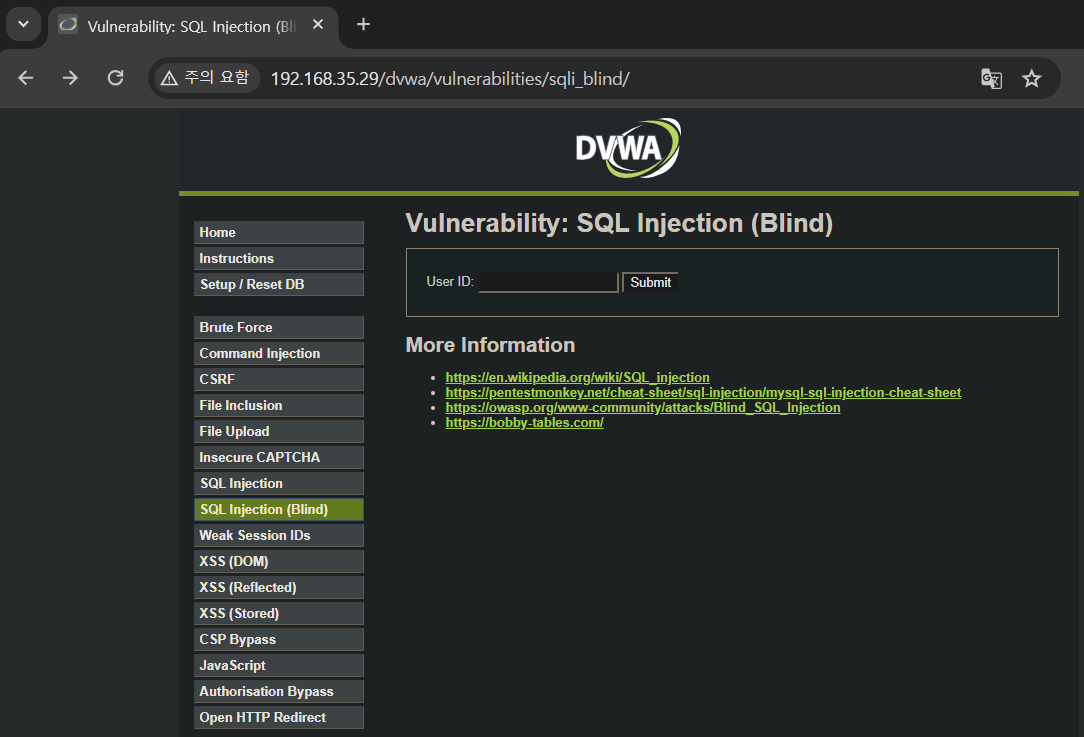Select the Vulnerability: SQL Injection browser tab
Viewport: 1084px width, 737px height.
pyautogui.click(x=191, y=26)
